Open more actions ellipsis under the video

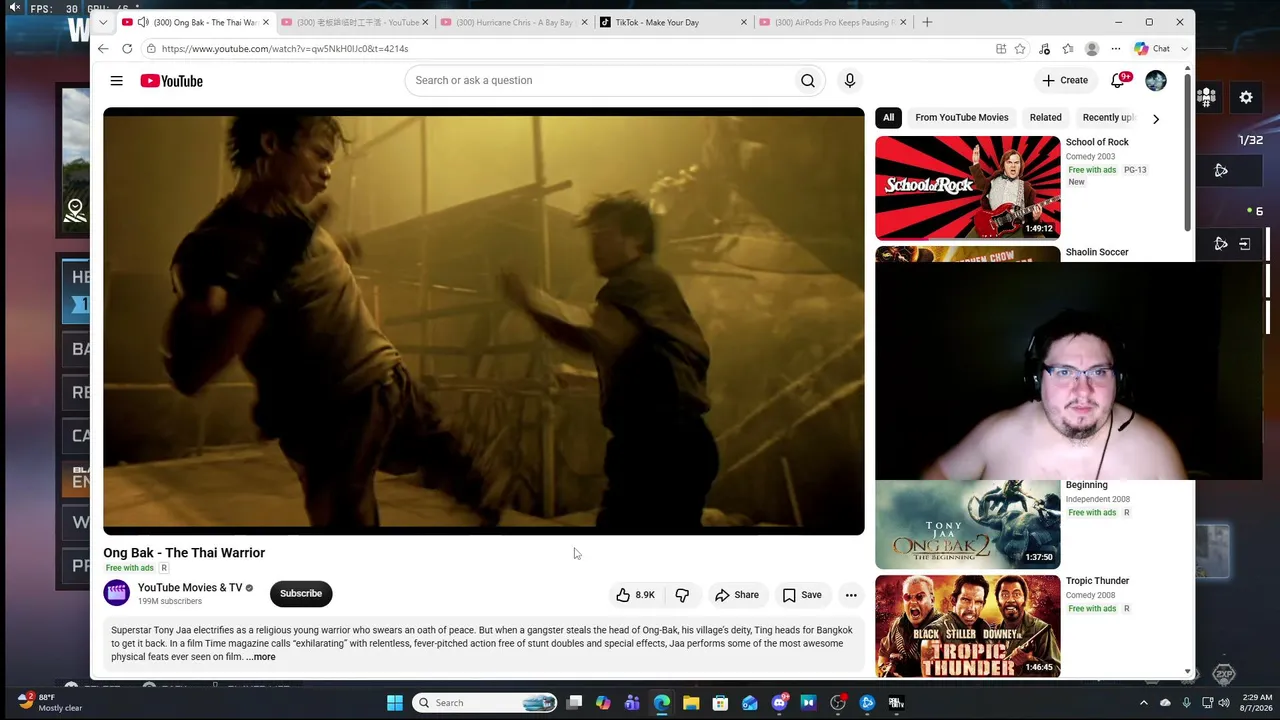(851, 595)
